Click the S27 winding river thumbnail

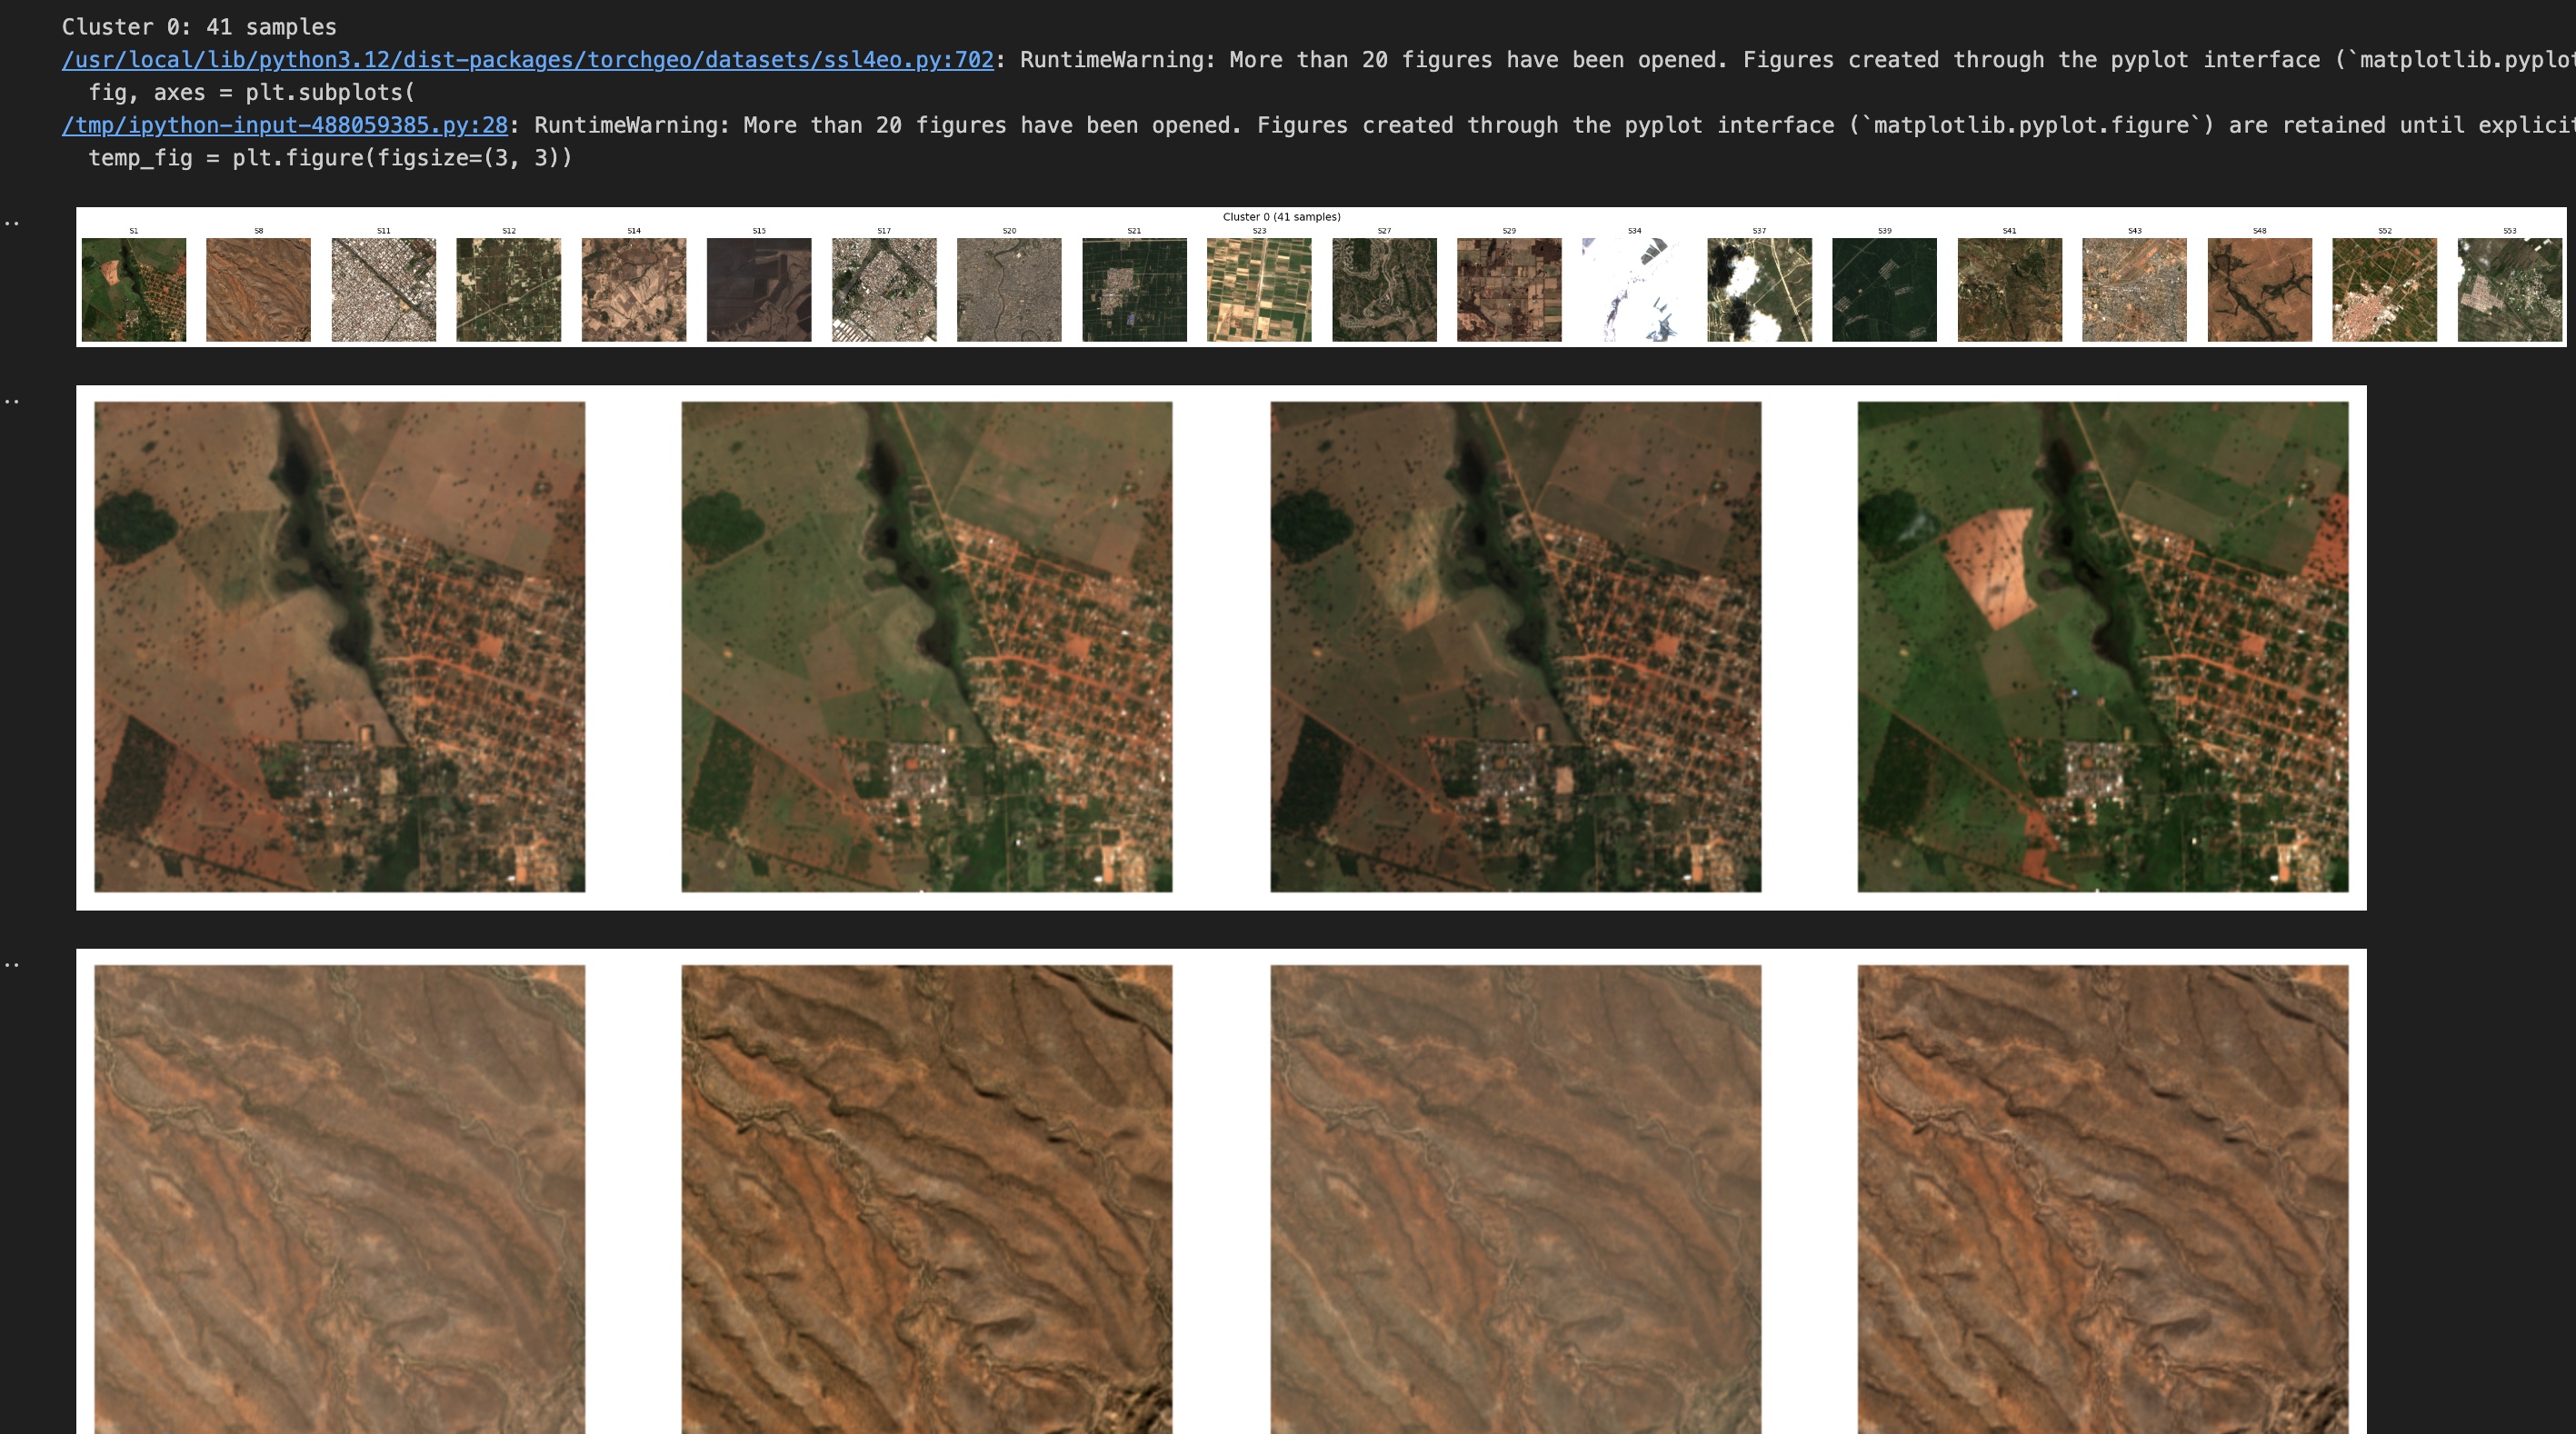pos(1384,290)
